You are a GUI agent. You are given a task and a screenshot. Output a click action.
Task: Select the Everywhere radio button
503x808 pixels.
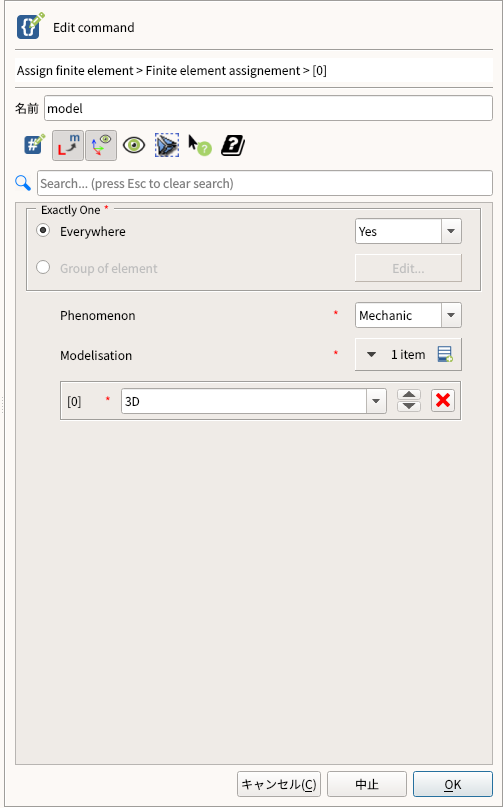43,231
